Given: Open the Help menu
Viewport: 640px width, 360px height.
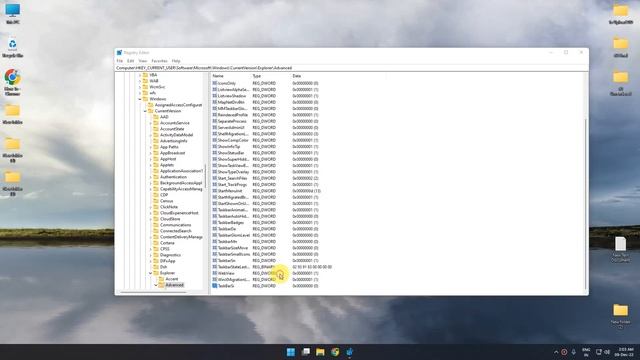Looking at the screenshot, I should (x=176, y=61).
